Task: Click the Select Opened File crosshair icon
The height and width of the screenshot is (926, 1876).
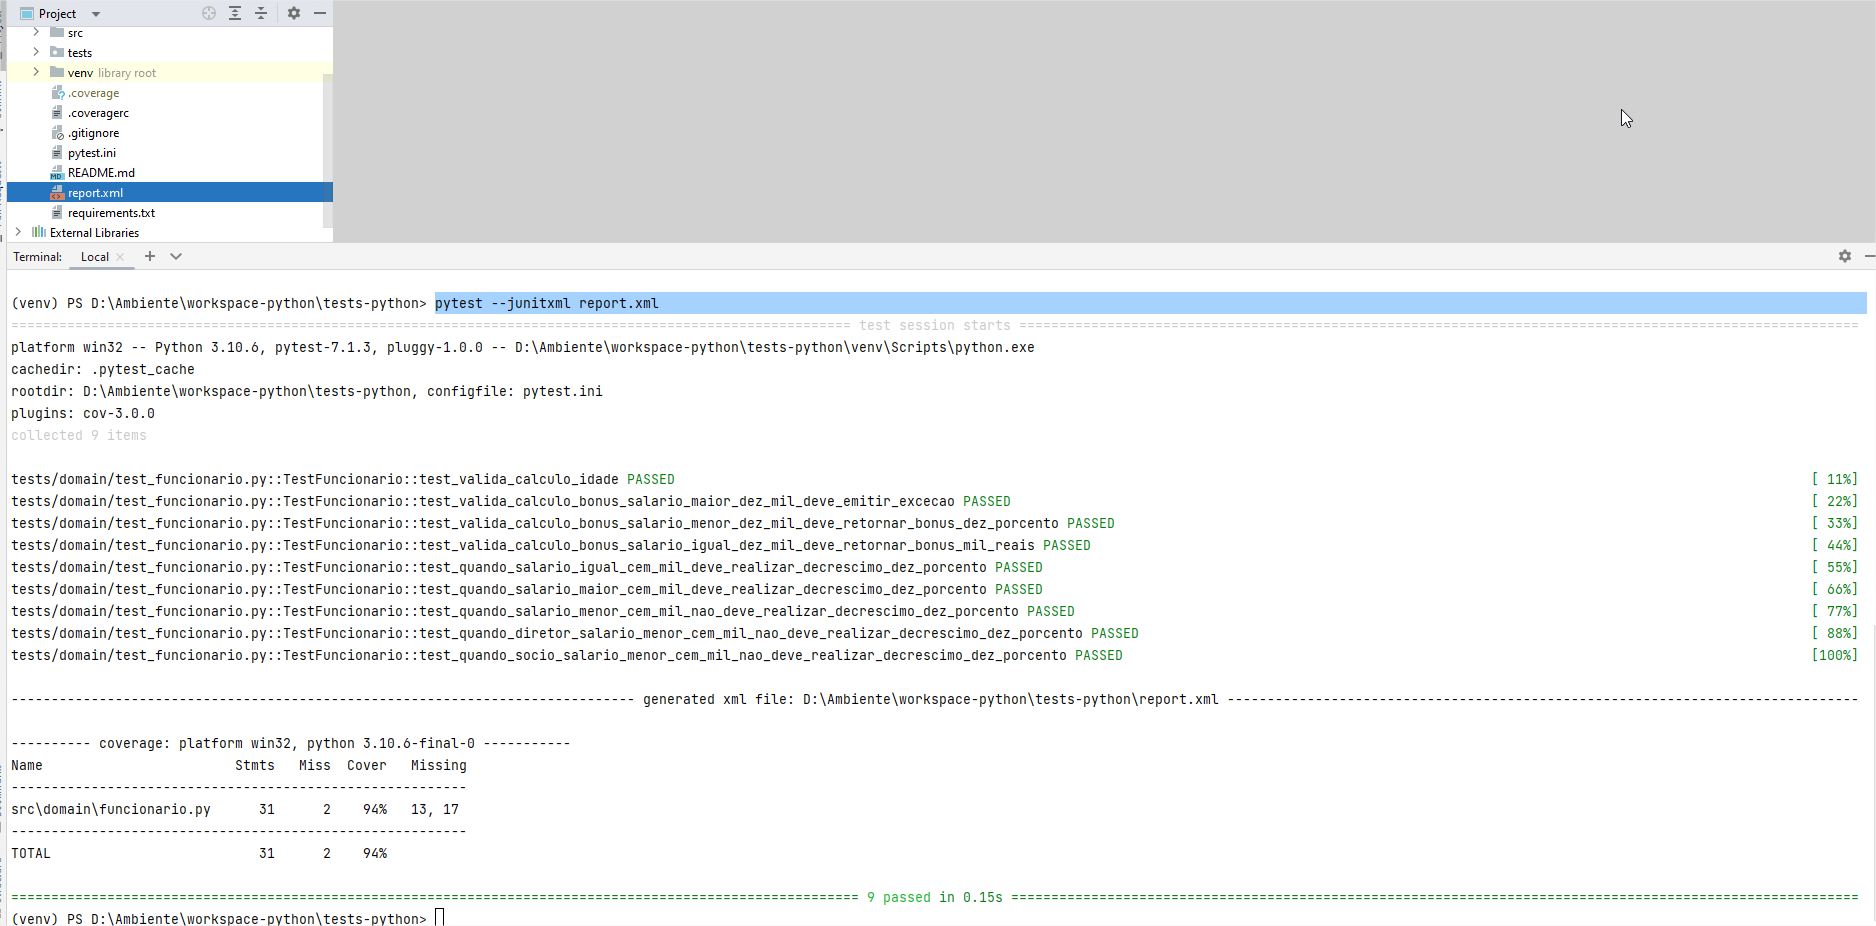Action: point(208,13)
